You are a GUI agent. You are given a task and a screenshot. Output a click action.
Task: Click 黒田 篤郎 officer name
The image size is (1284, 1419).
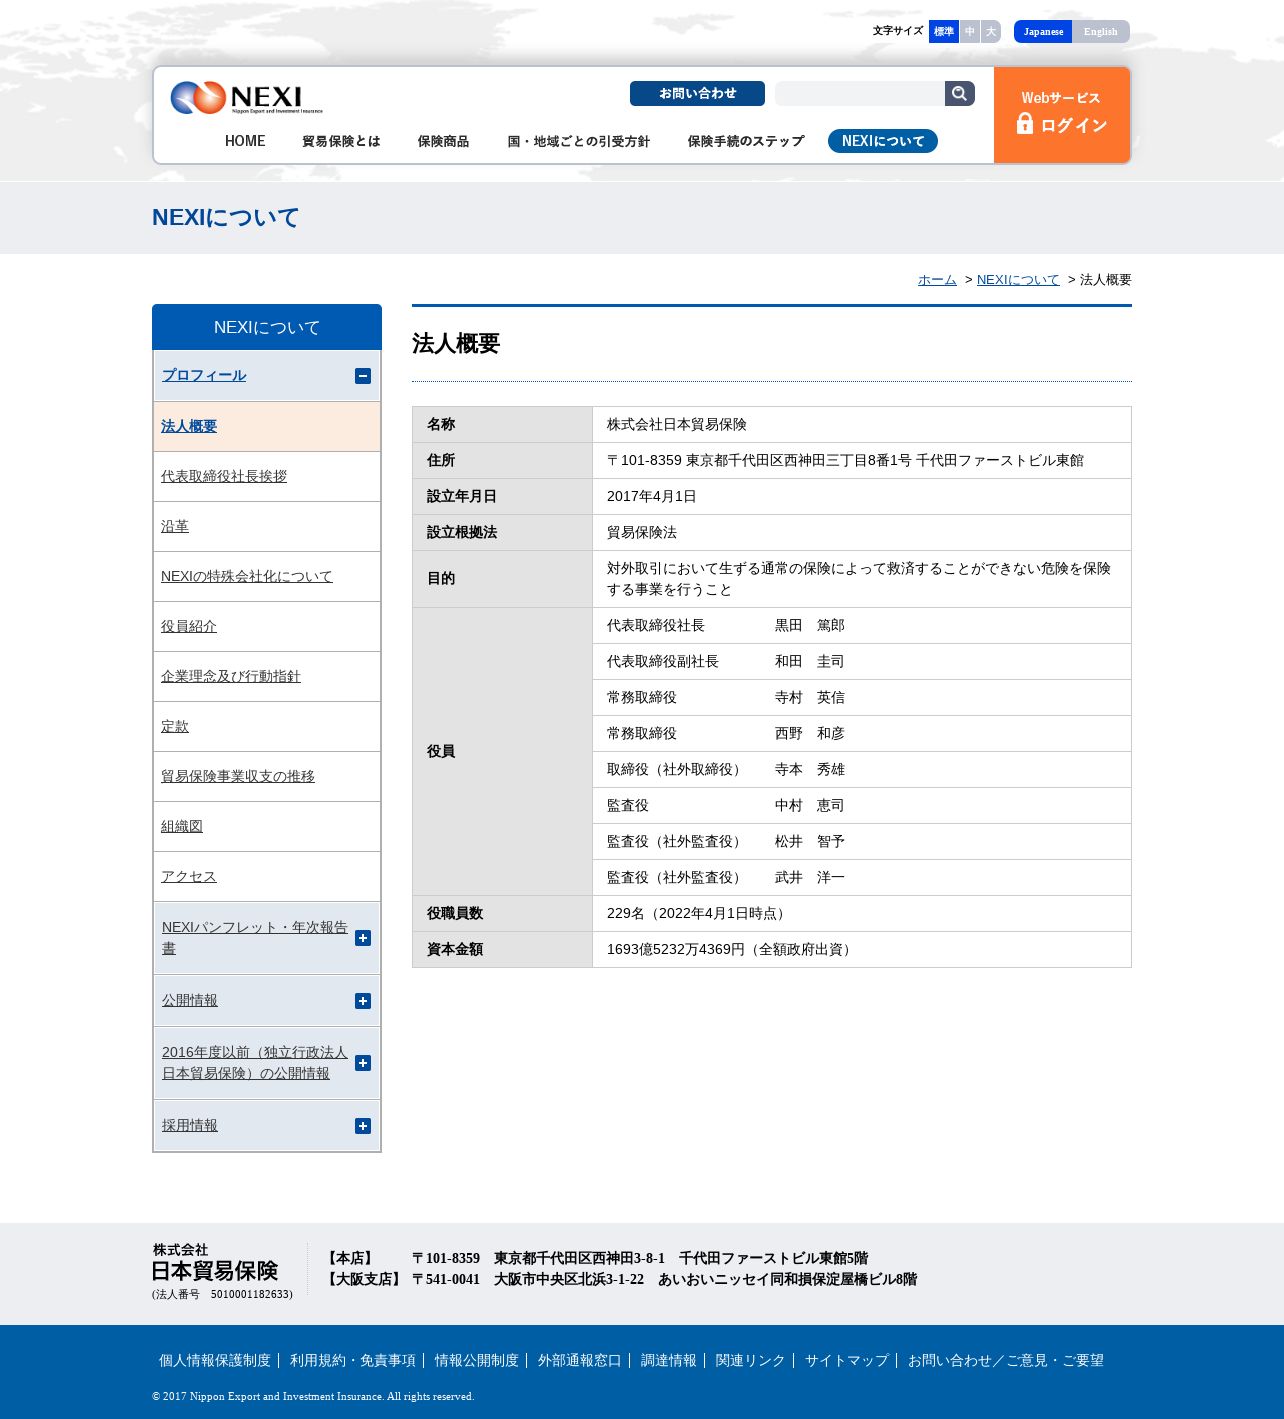coord(810,625)
